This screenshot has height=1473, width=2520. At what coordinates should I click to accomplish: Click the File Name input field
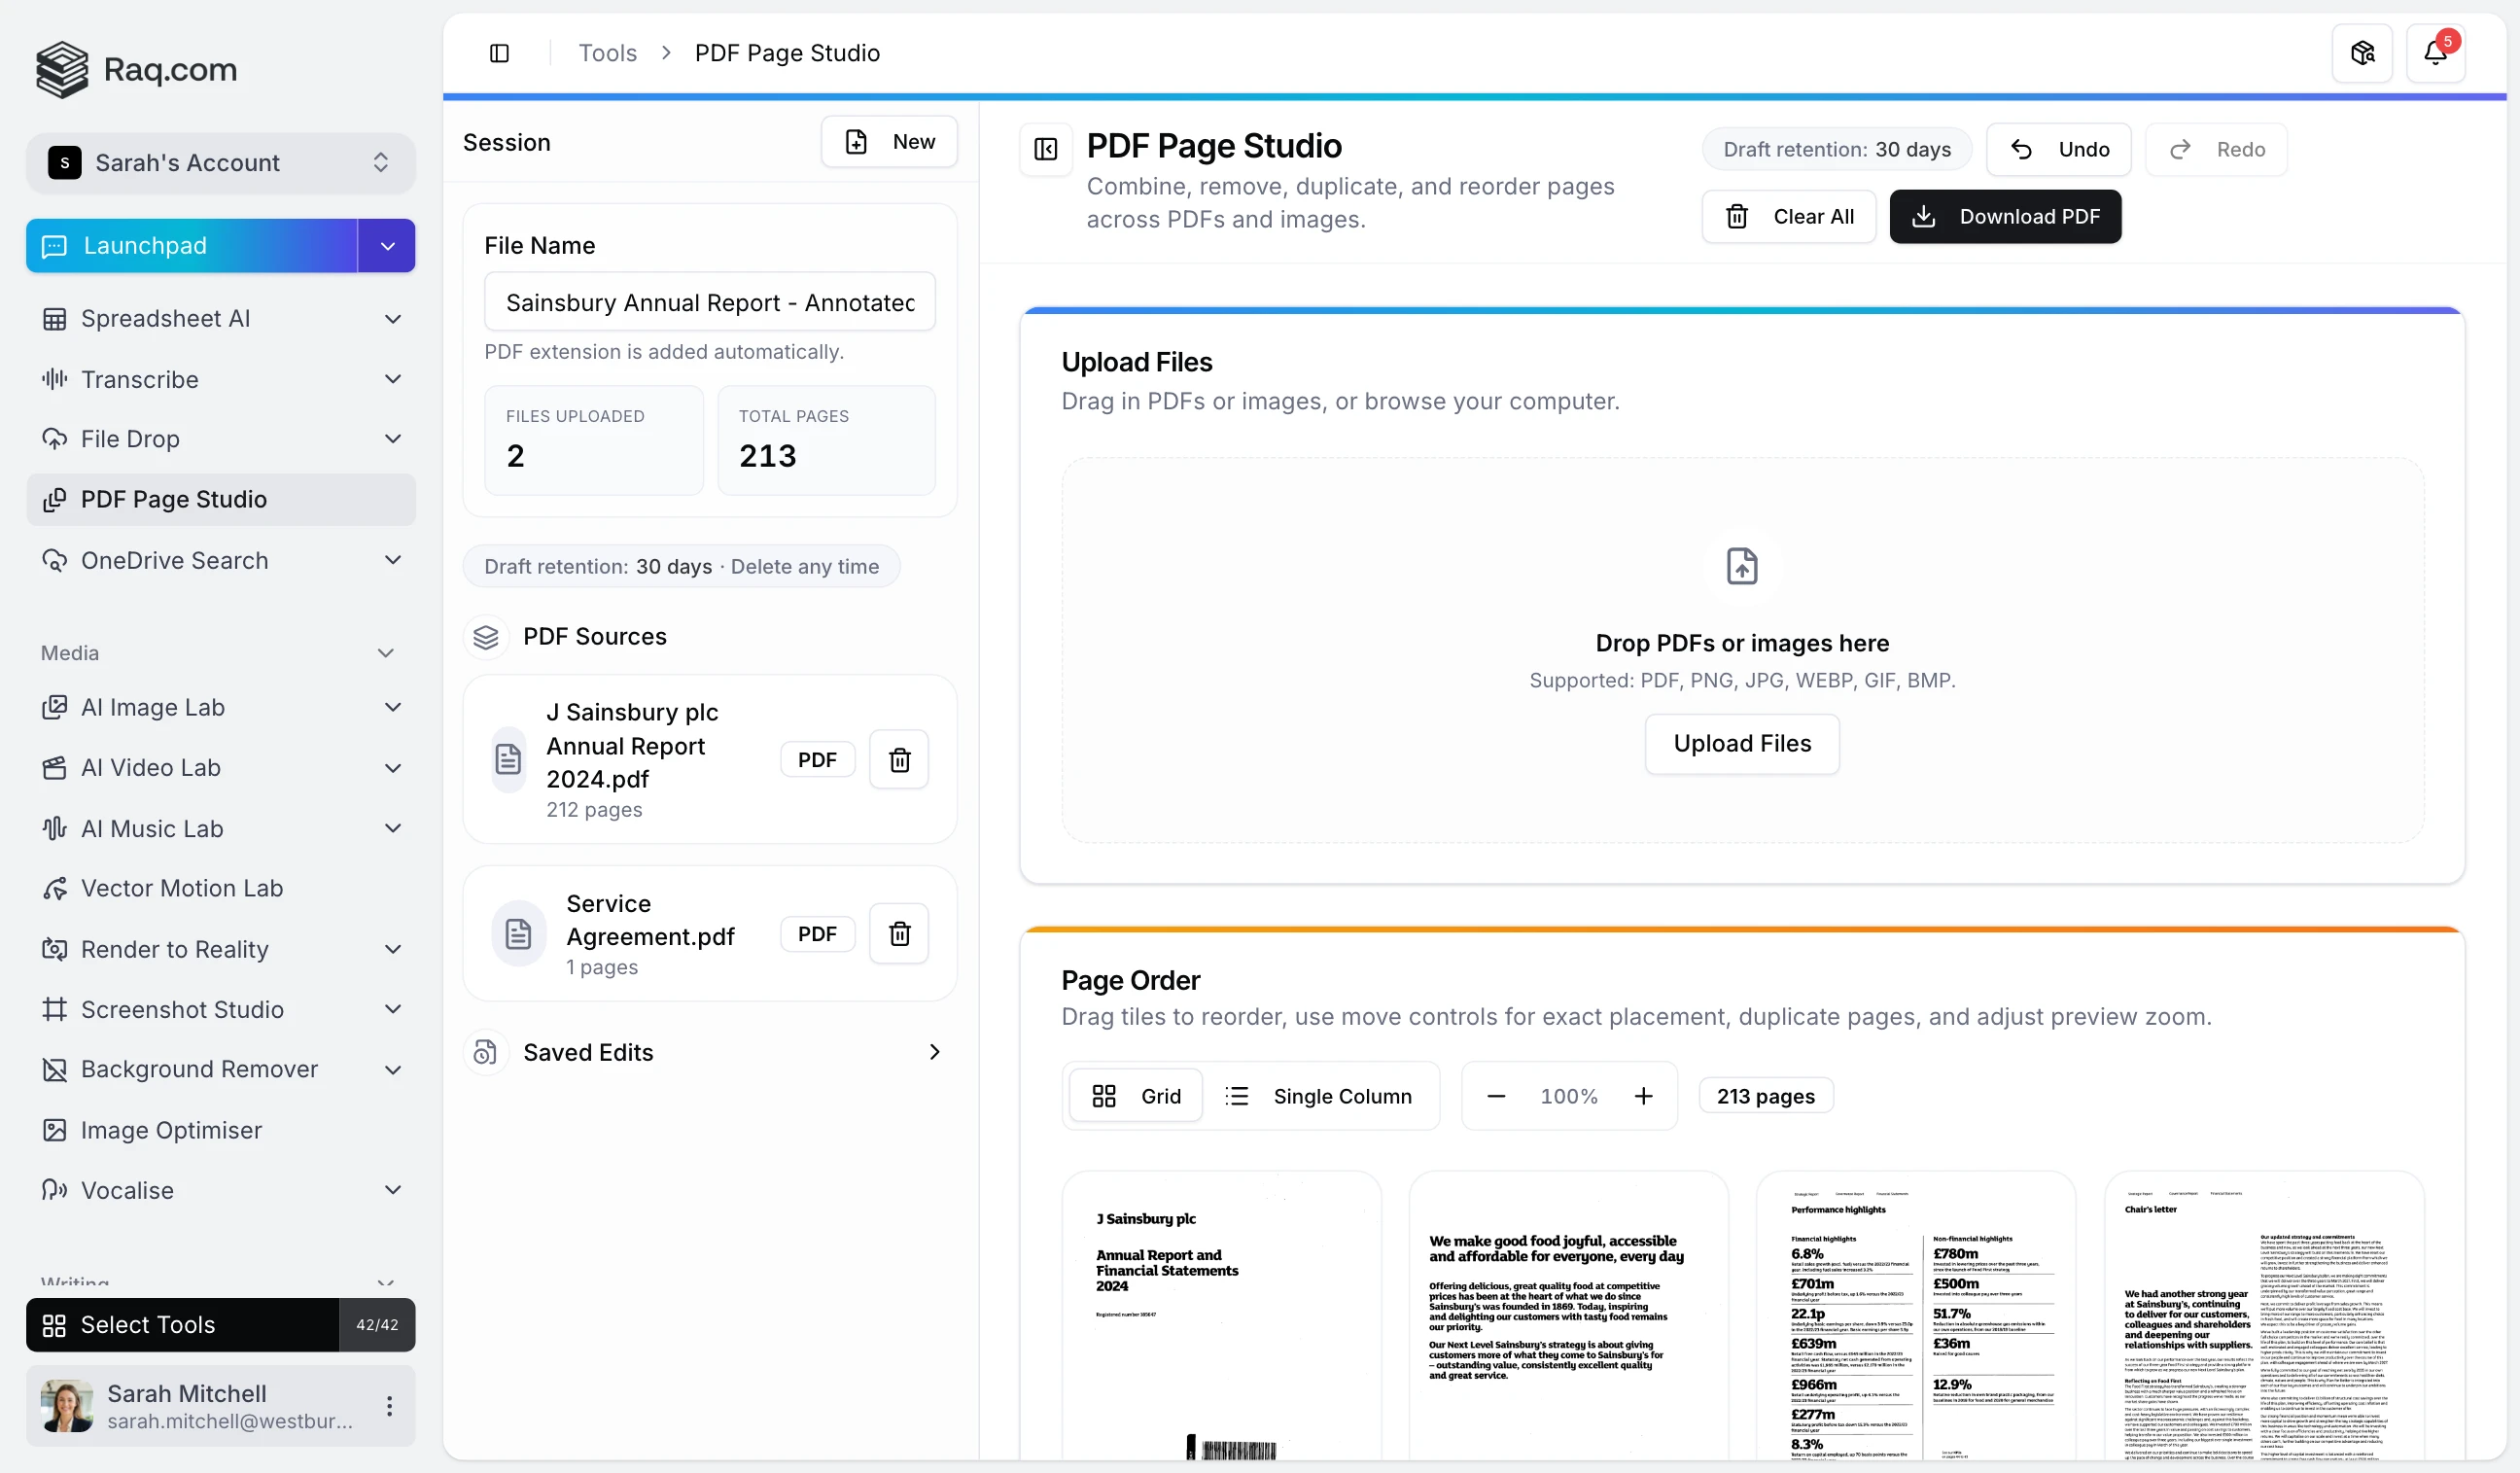click(x=708, y=302)
